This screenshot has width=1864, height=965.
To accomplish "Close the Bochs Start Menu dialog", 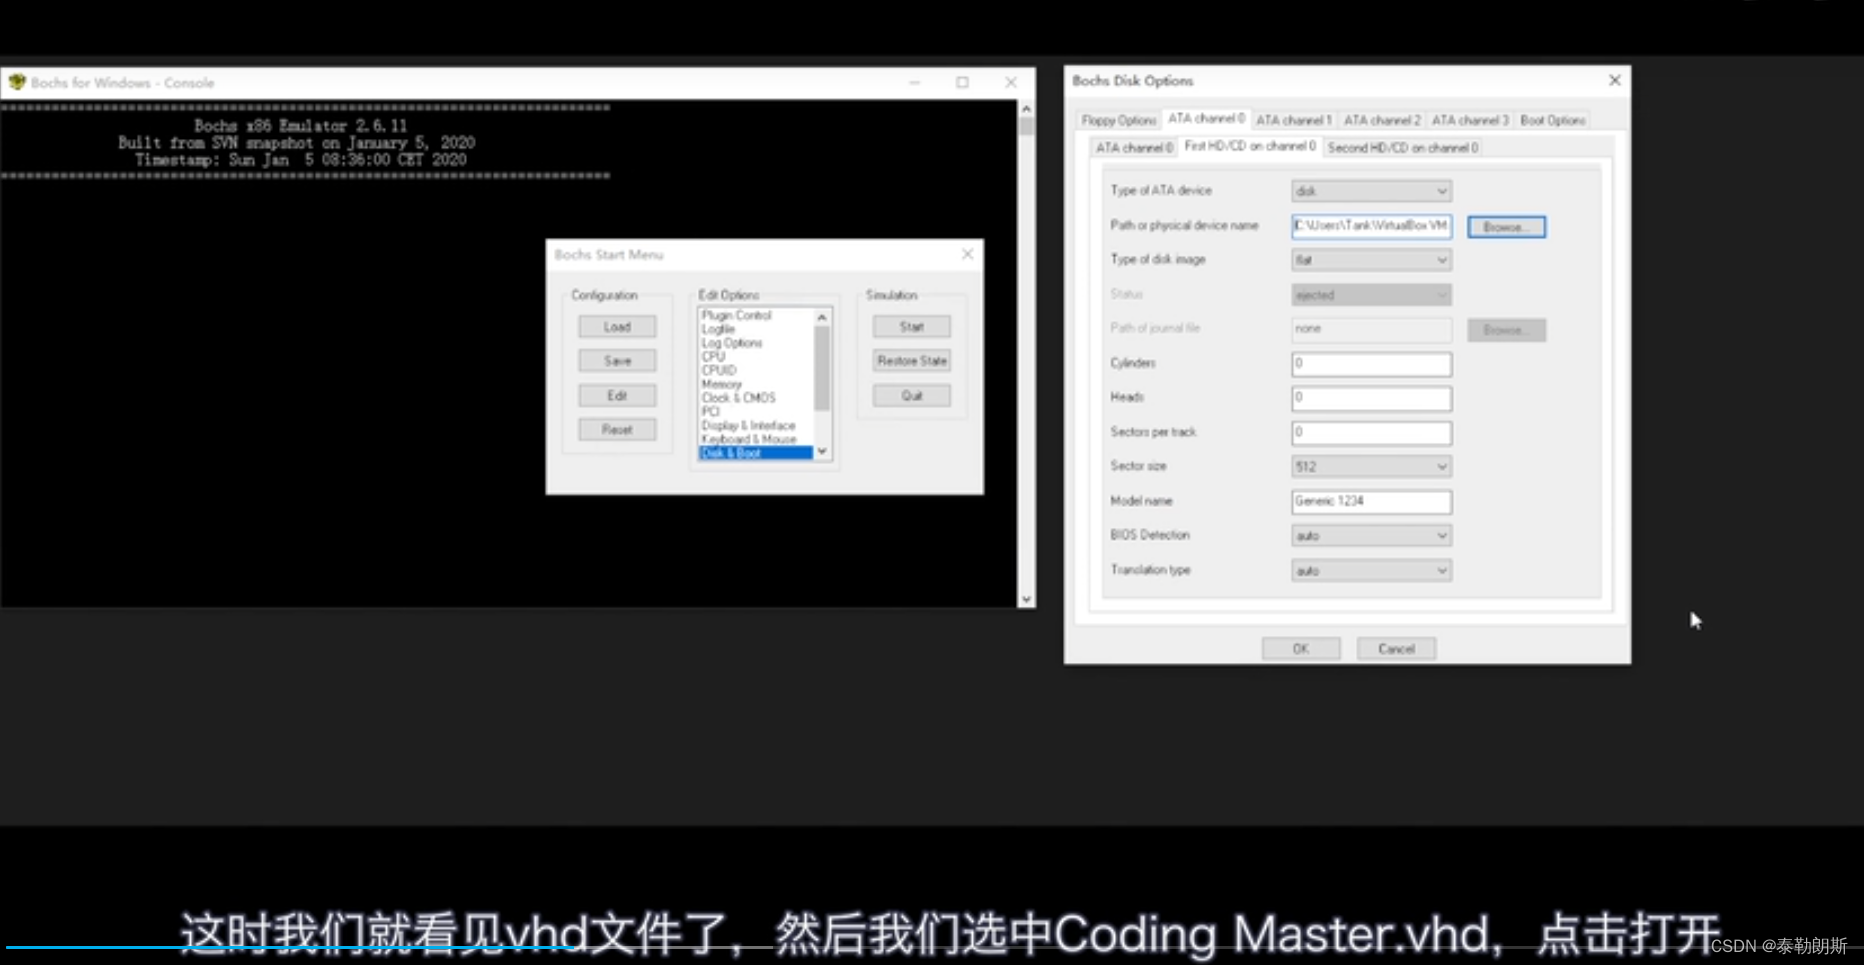I will click(967, 254).
